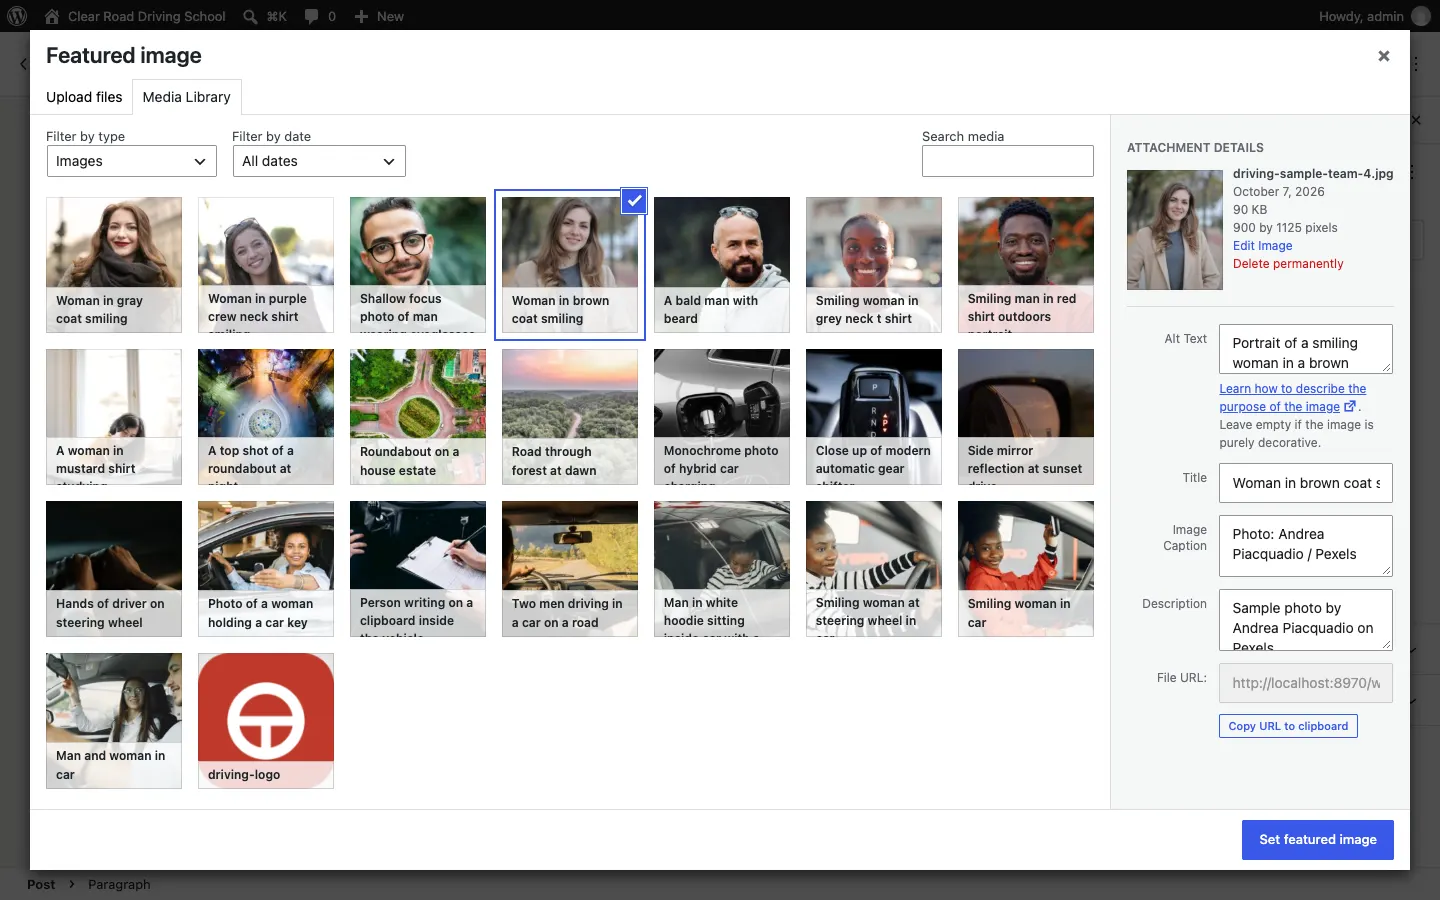Click the Image Caption field

click(1306, 546)
